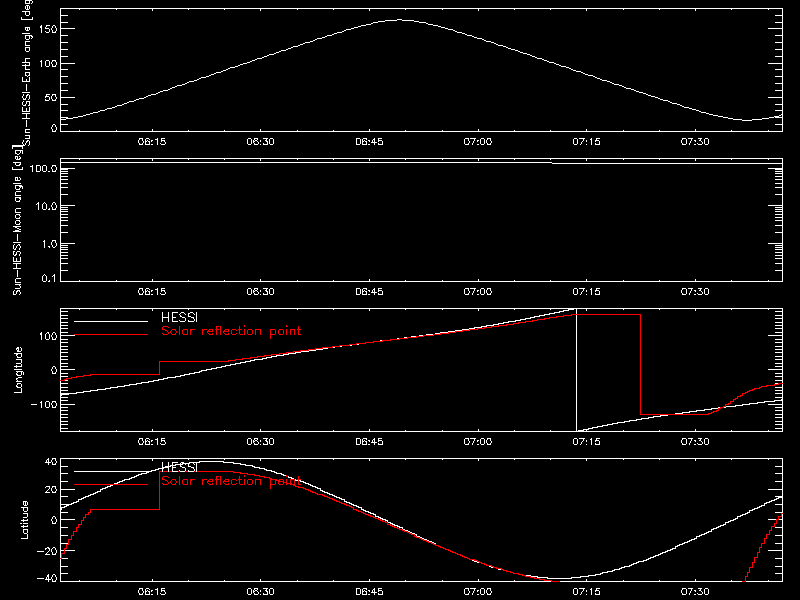Click the -20 tick on Latitude axis
800x600 pixels.
[x=47, y=551]
